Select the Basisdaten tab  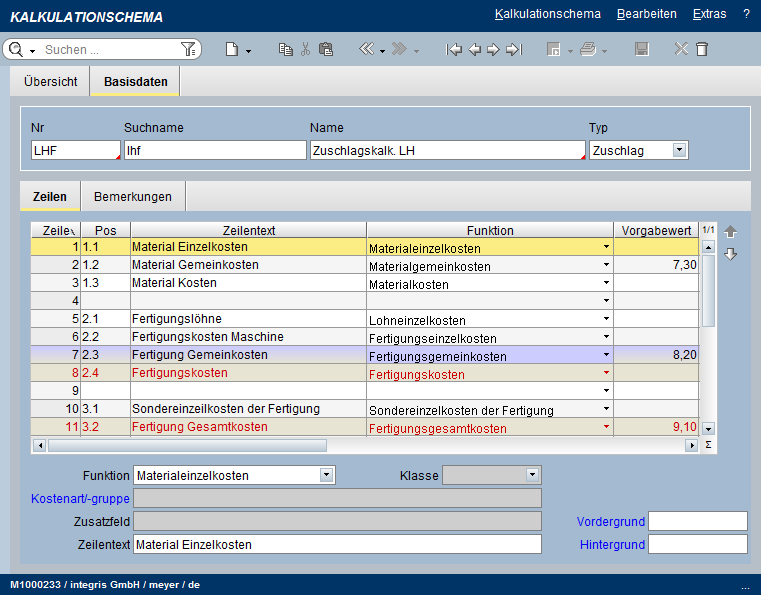[x=135, y=82]
